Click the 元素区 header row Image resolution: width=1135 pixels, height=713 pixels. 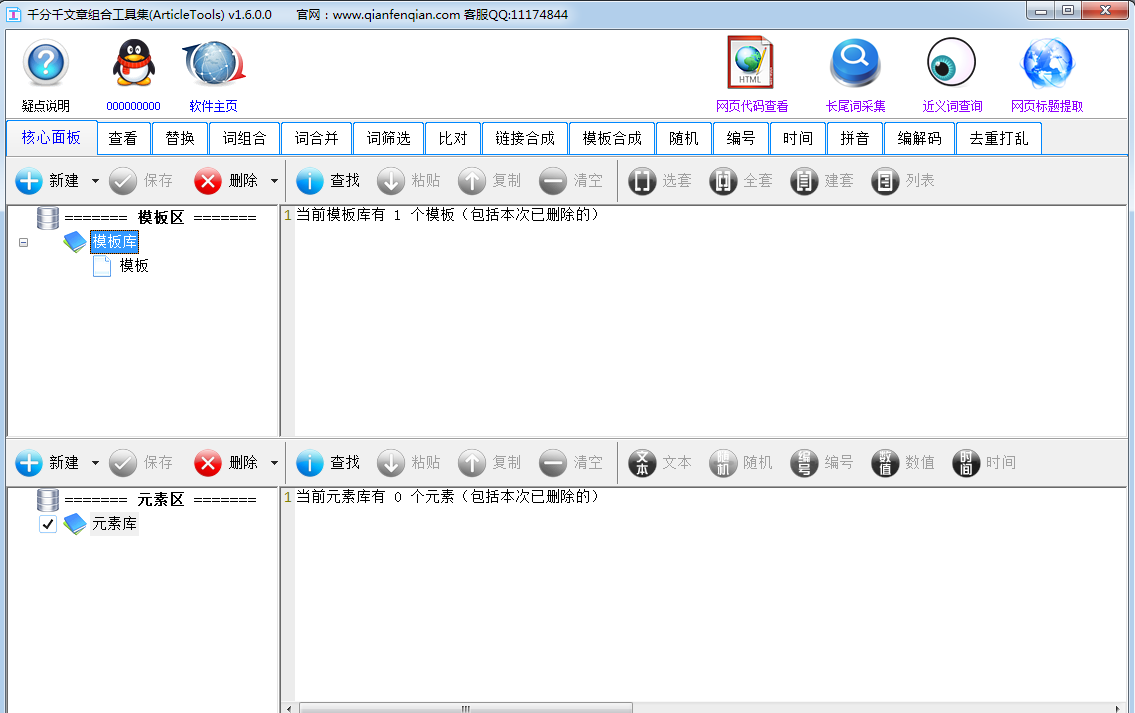point(160,500)
